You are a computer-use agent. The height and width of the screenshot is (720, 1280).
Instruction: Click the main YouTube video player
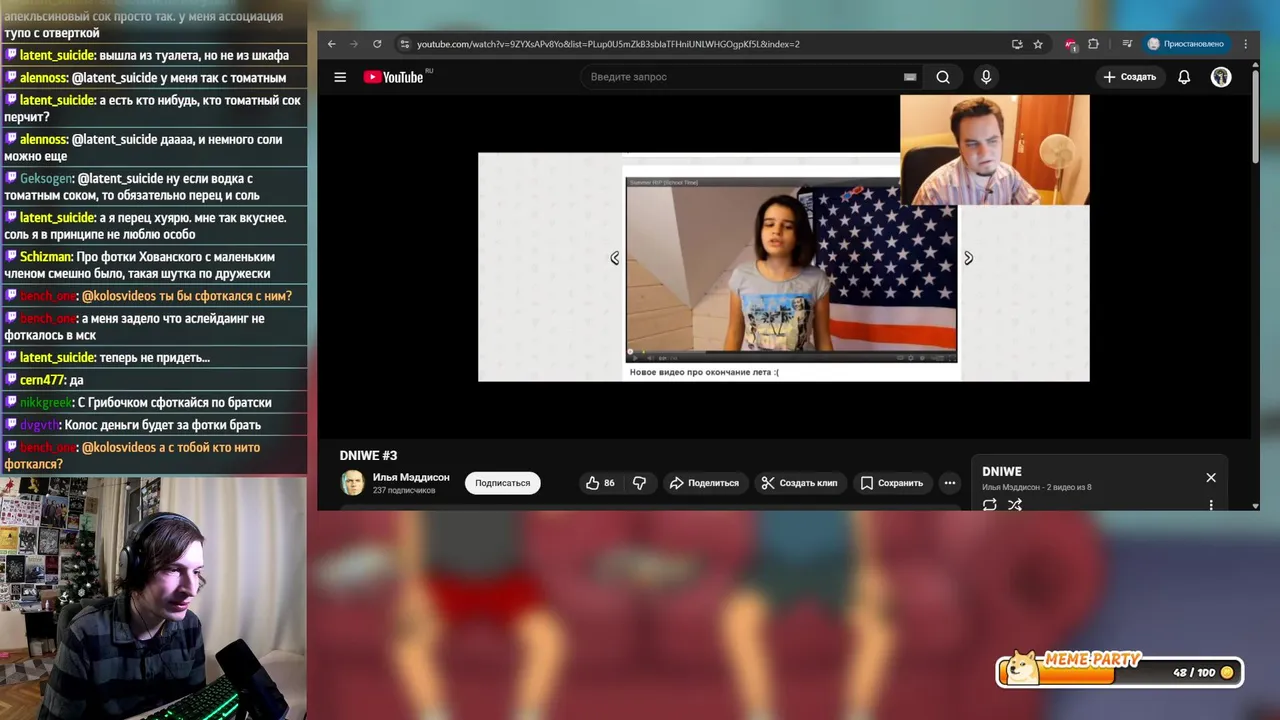click(x=783, y=266)
